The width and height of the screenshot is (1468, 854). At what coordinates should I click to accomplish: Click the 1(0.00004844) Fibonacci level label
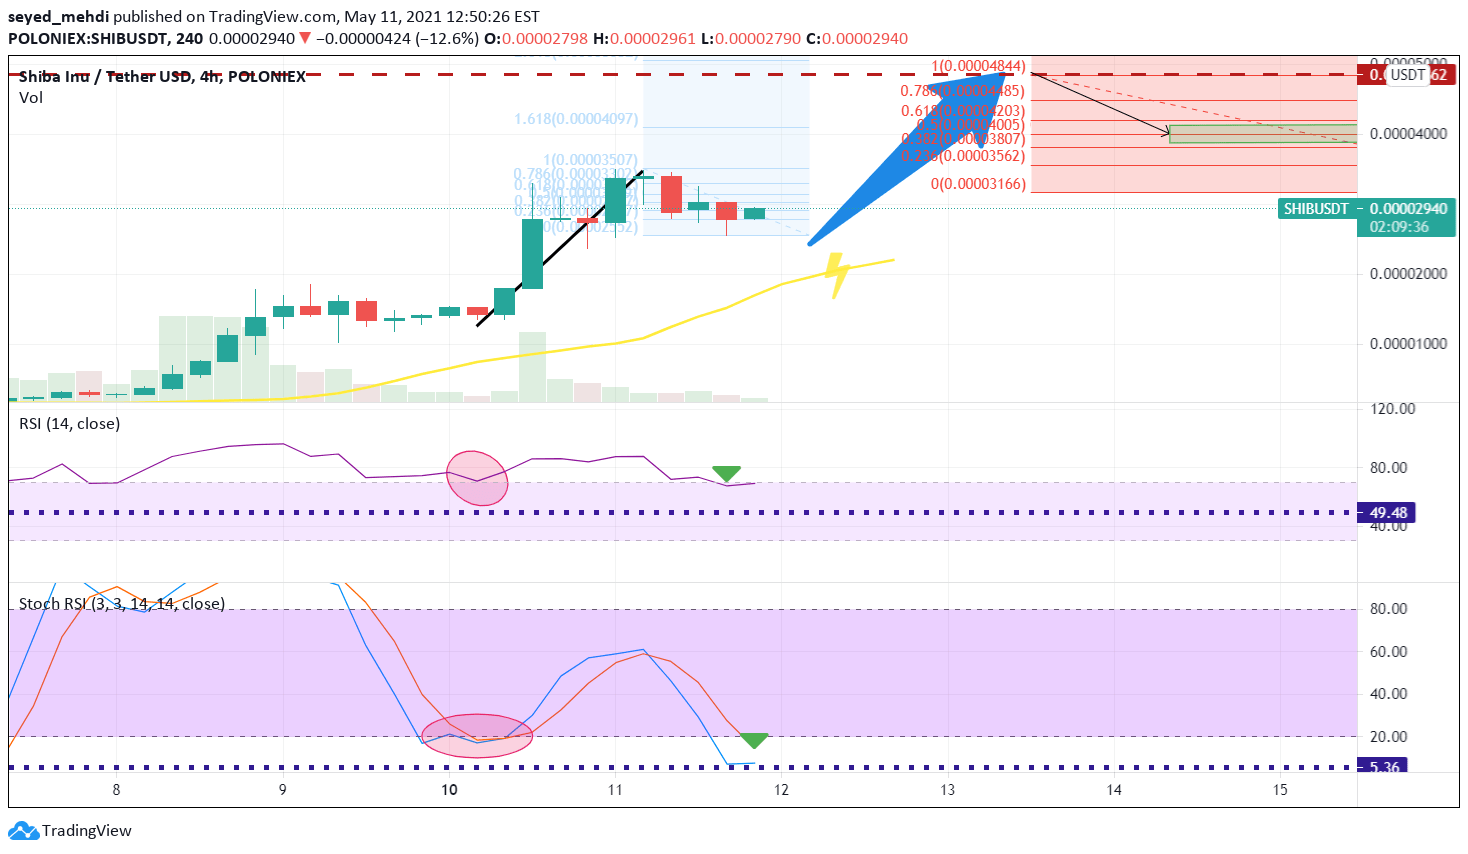(x=978, y=67)
